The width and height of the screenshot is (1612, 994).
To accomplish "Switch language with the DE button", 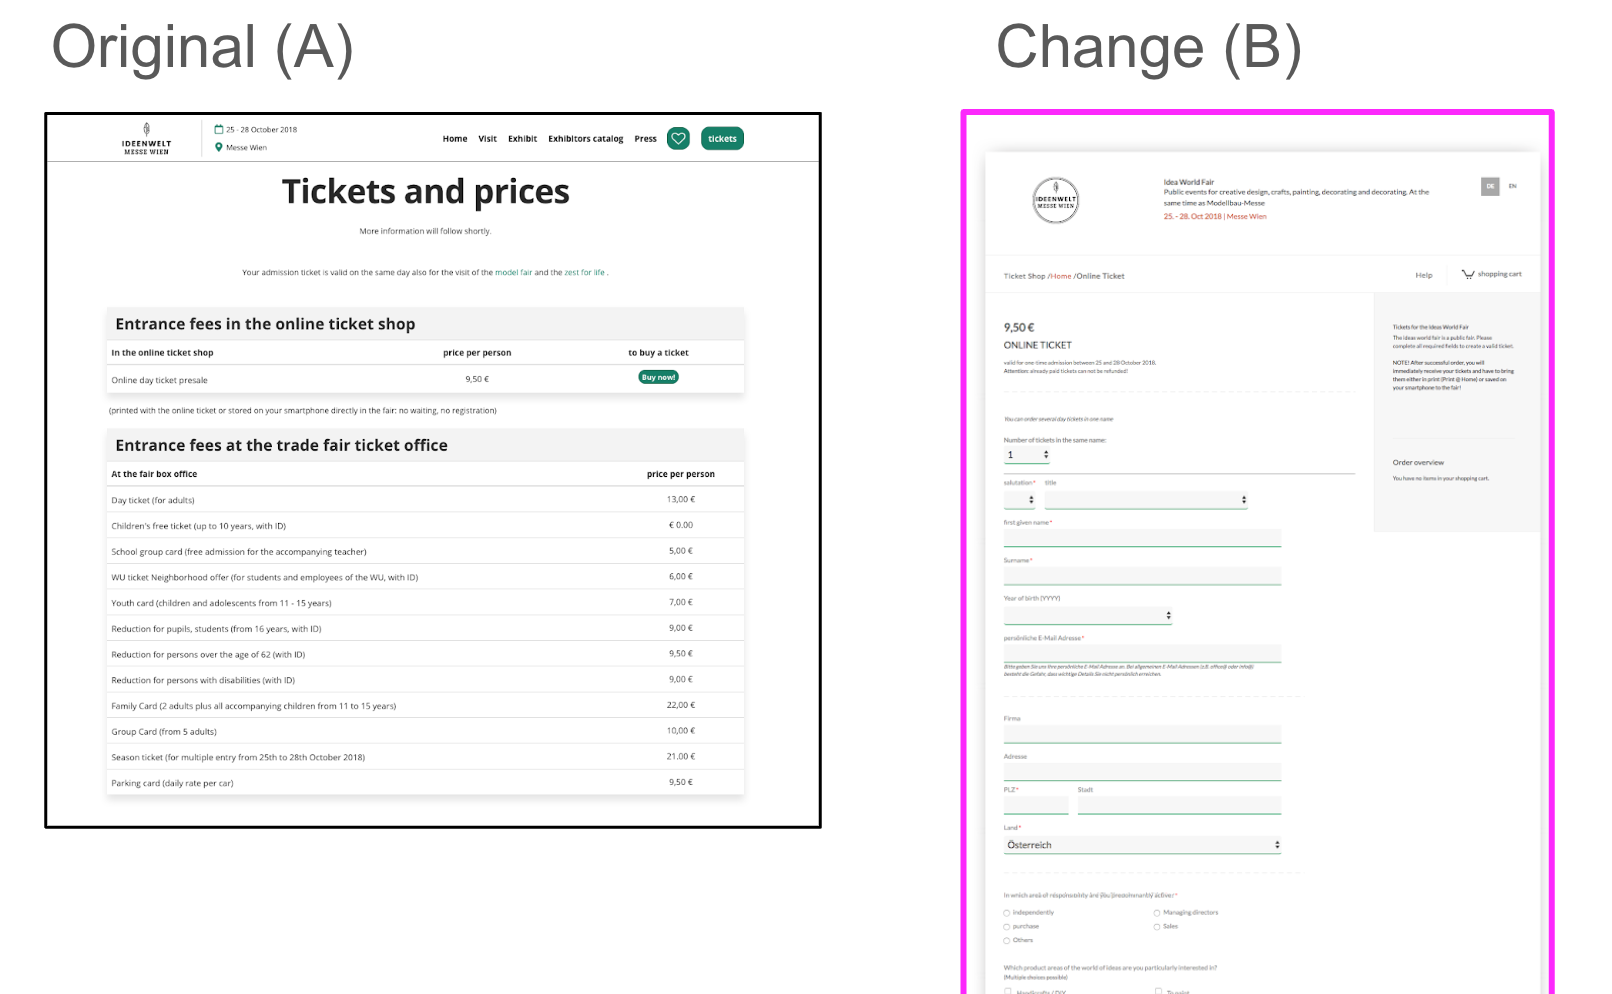I will (x=1490, y=186).
